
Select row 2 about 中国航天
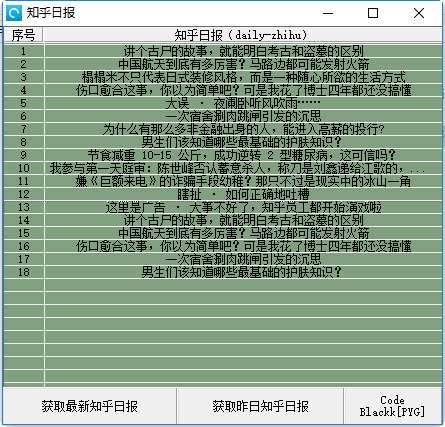[223, 64]
